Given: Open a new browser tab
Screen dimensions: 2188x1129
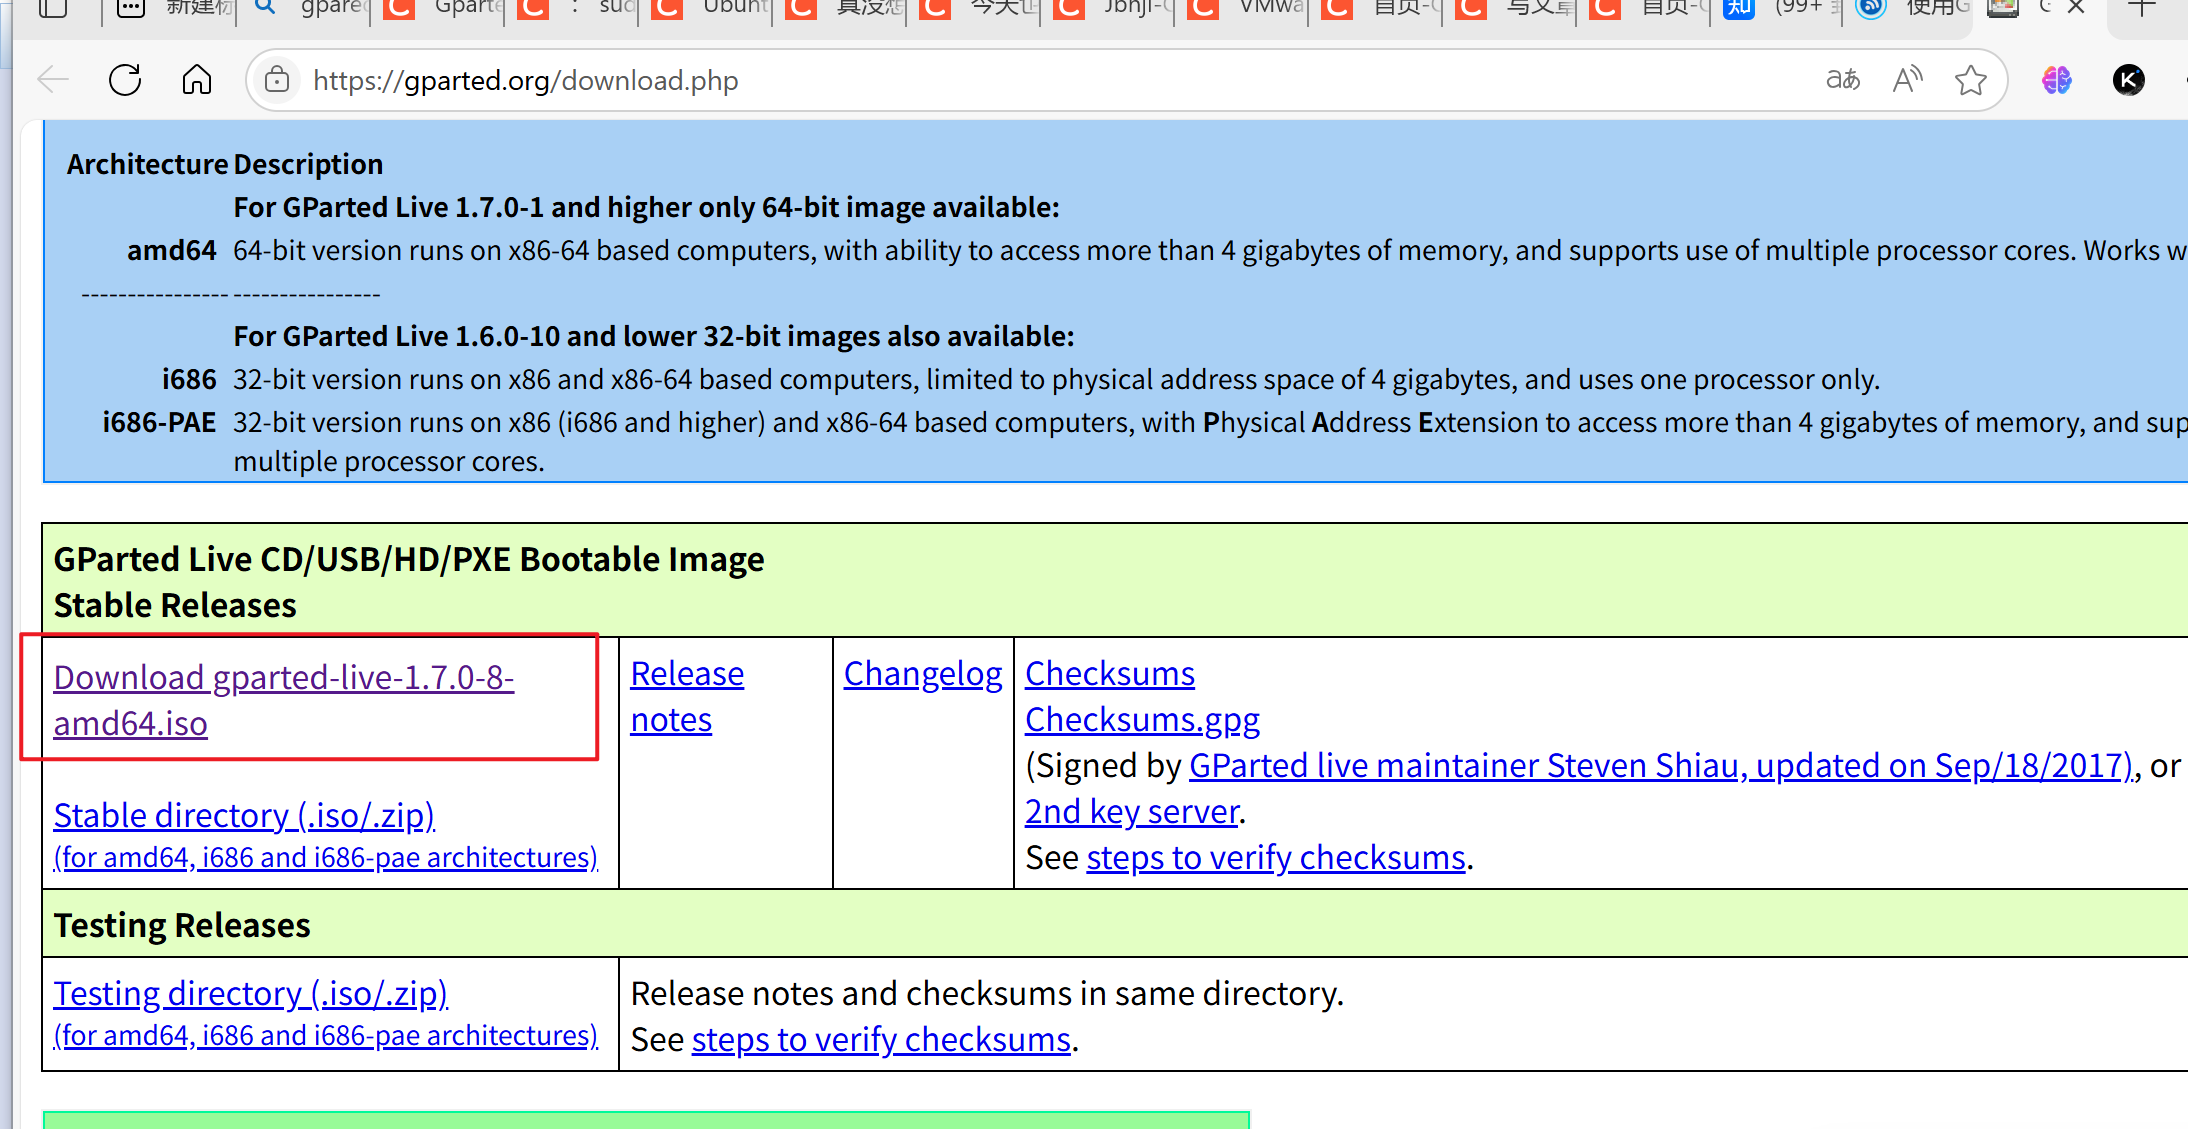Looking at the screenshot, I should (x=2141, y=8).
